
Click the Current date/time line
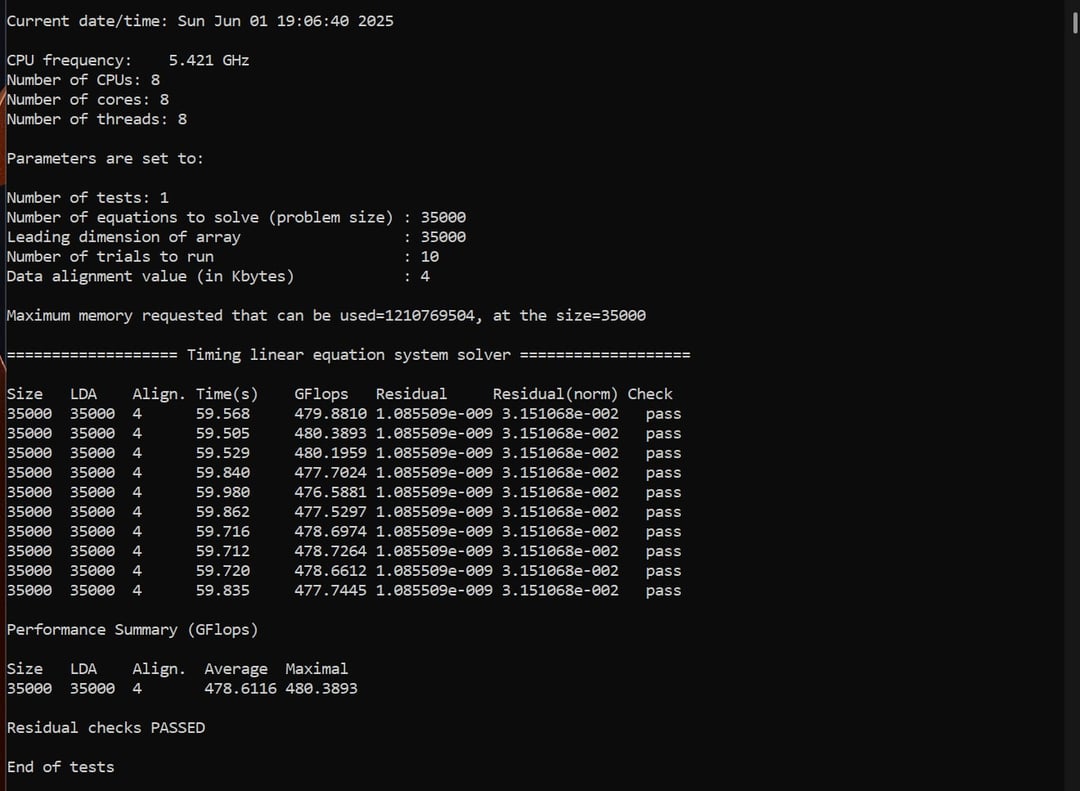[200, 21]
